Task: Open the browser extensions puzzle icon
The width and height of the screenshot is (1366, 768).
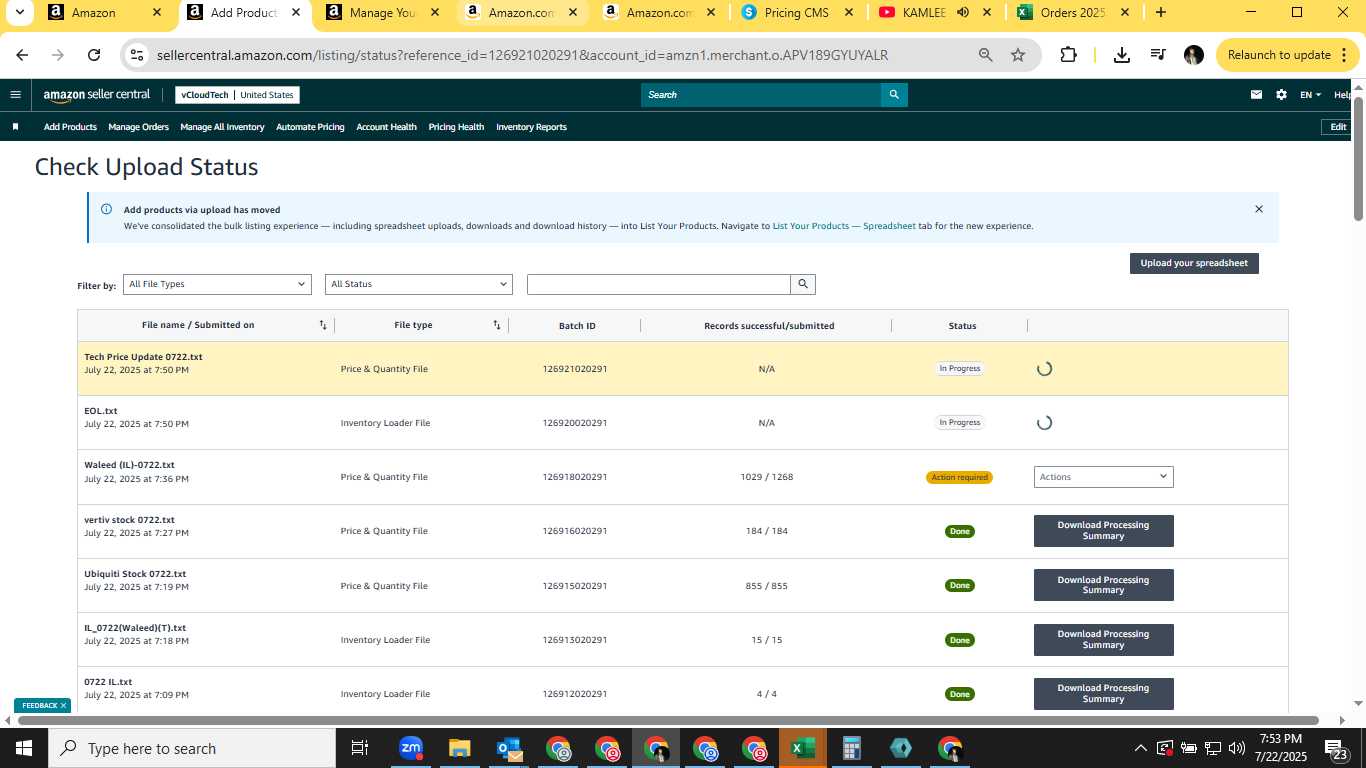Action: (1068, 55)
